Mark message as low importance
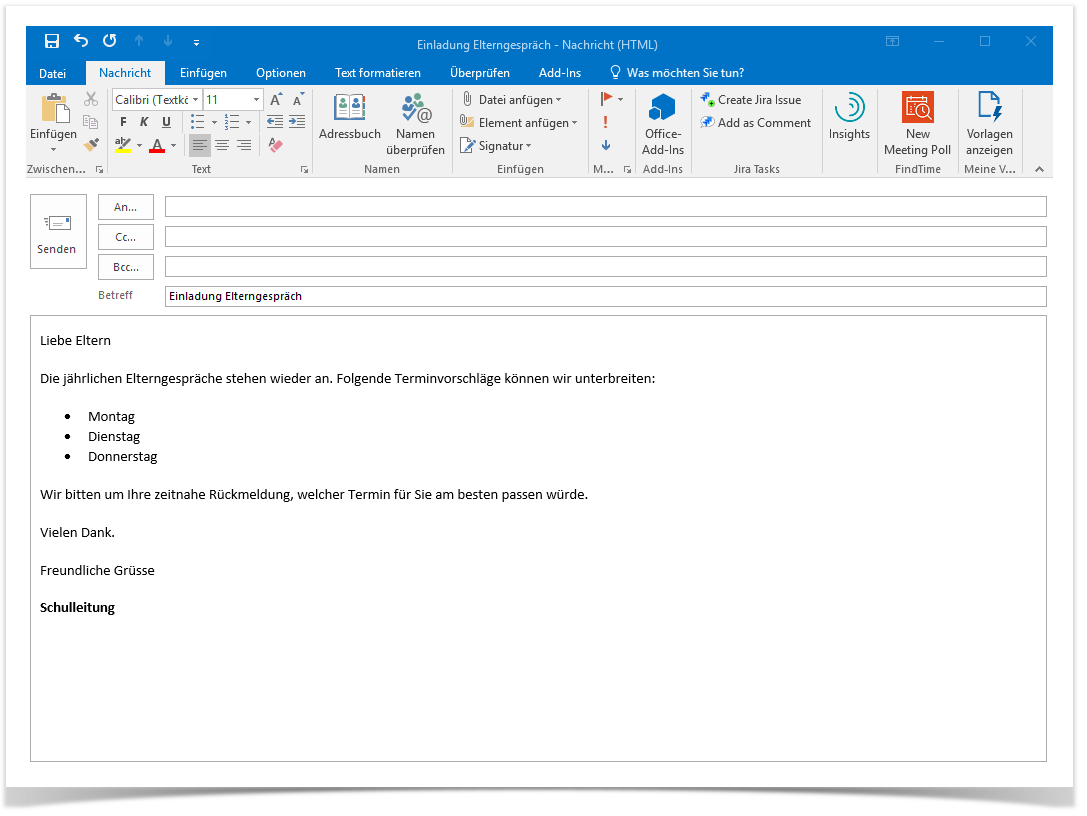 click(606, 145)
